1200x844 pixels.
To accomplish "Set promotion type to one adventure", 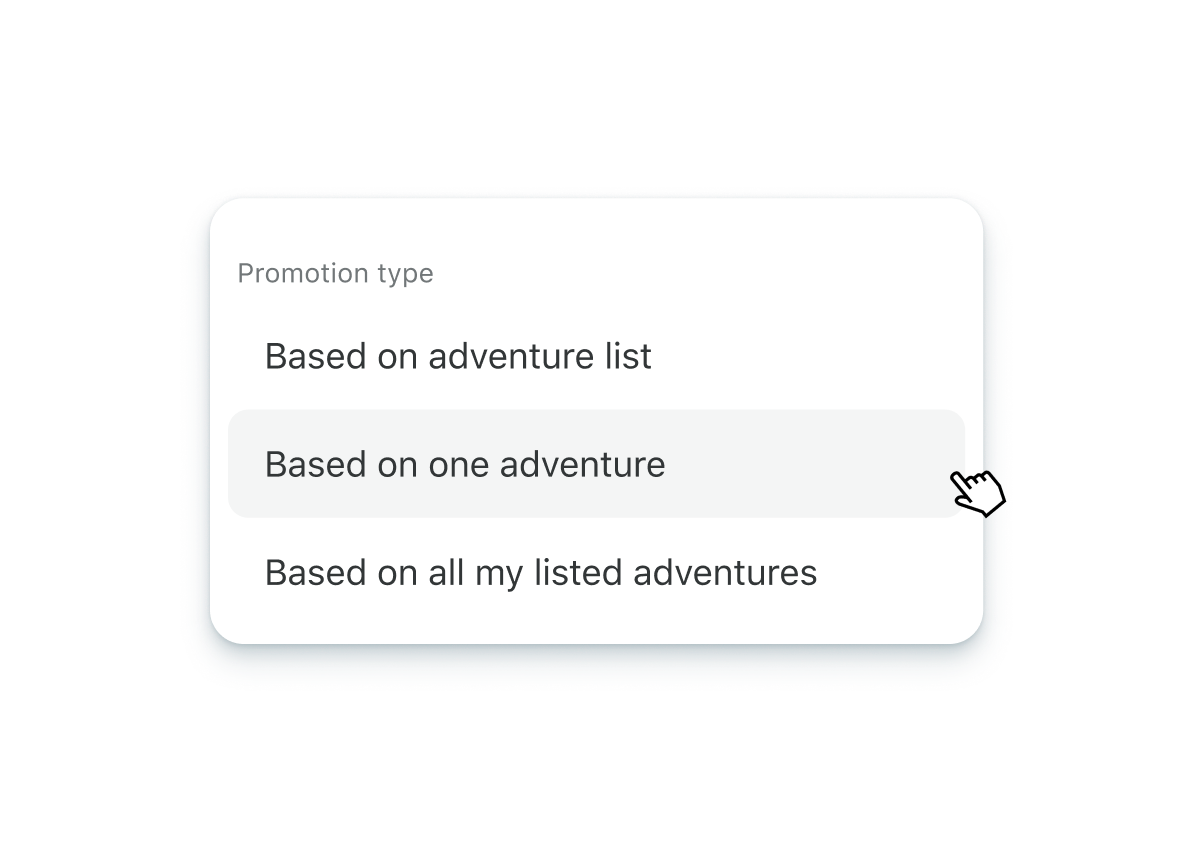I will click(465, 464).
